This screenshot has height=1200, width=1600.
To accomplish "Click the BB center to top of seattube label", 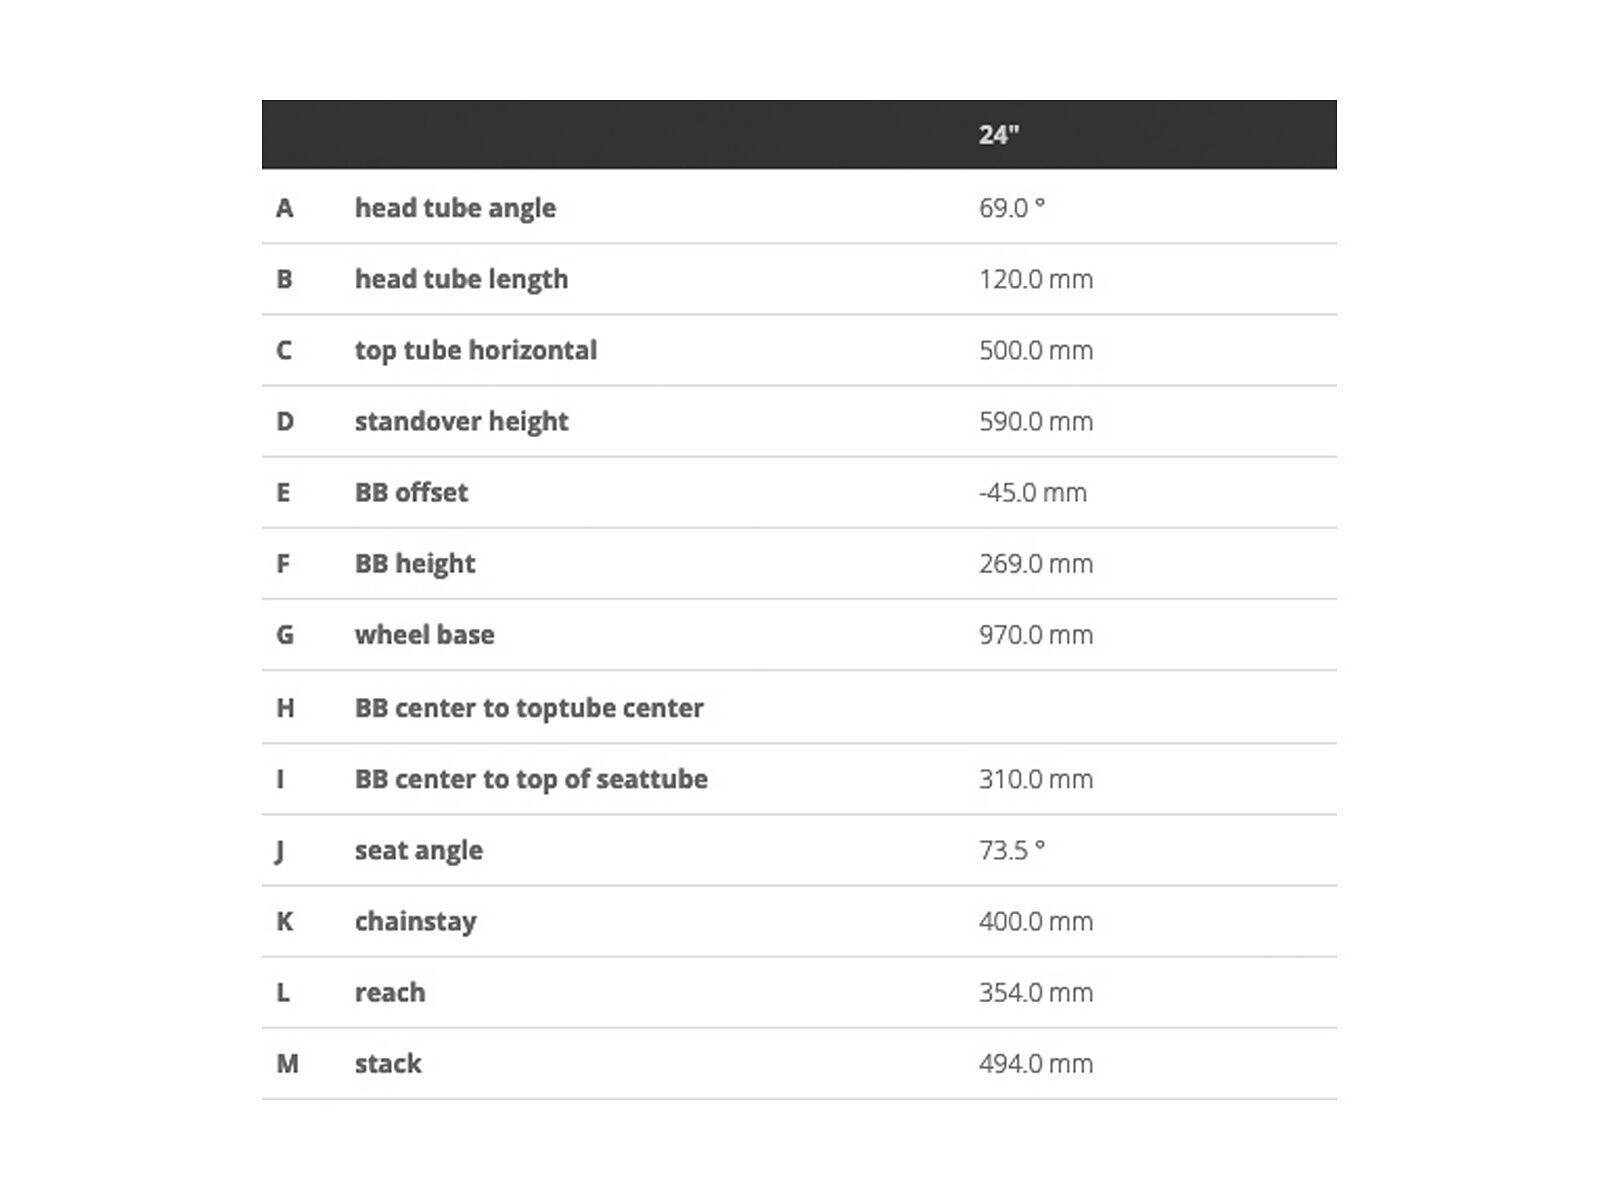I will tap(531, 779).
